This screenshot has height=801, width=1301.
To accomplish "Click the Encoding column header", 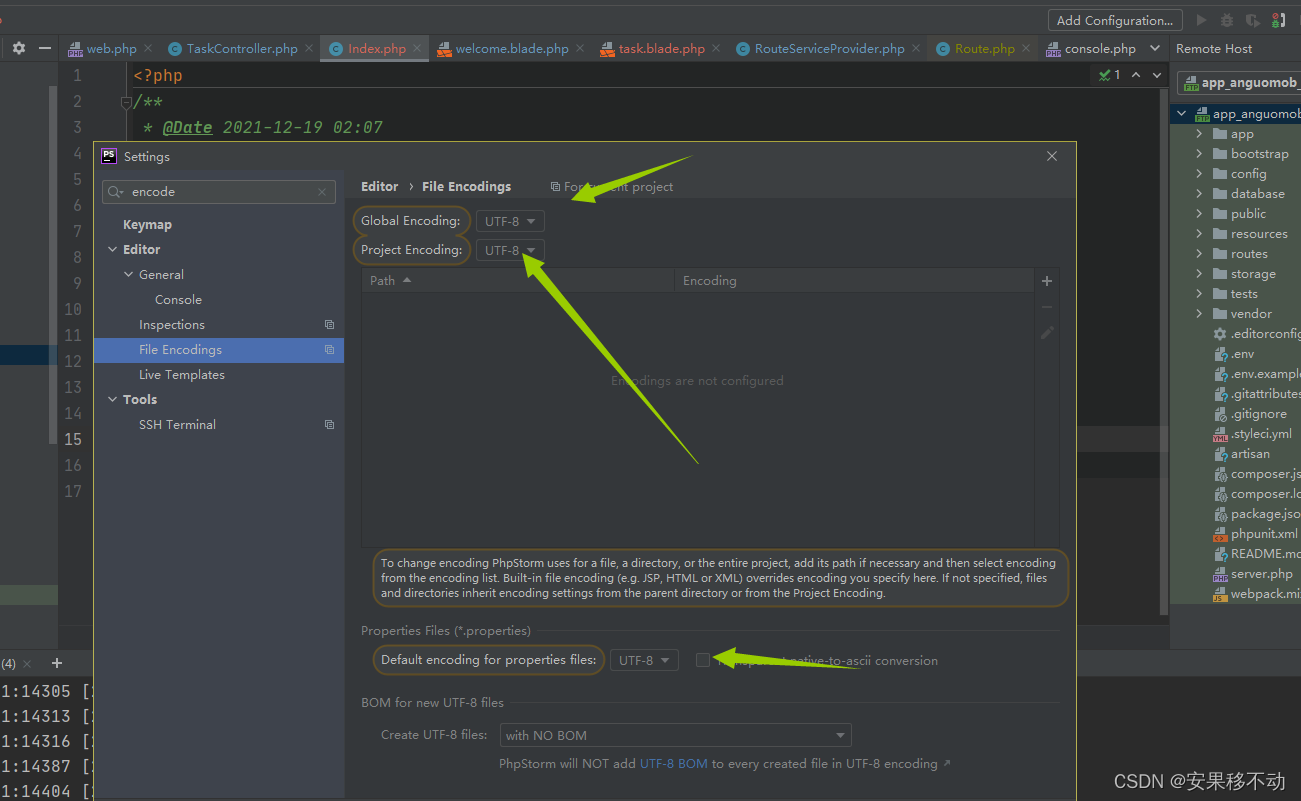I will [854, 281].
